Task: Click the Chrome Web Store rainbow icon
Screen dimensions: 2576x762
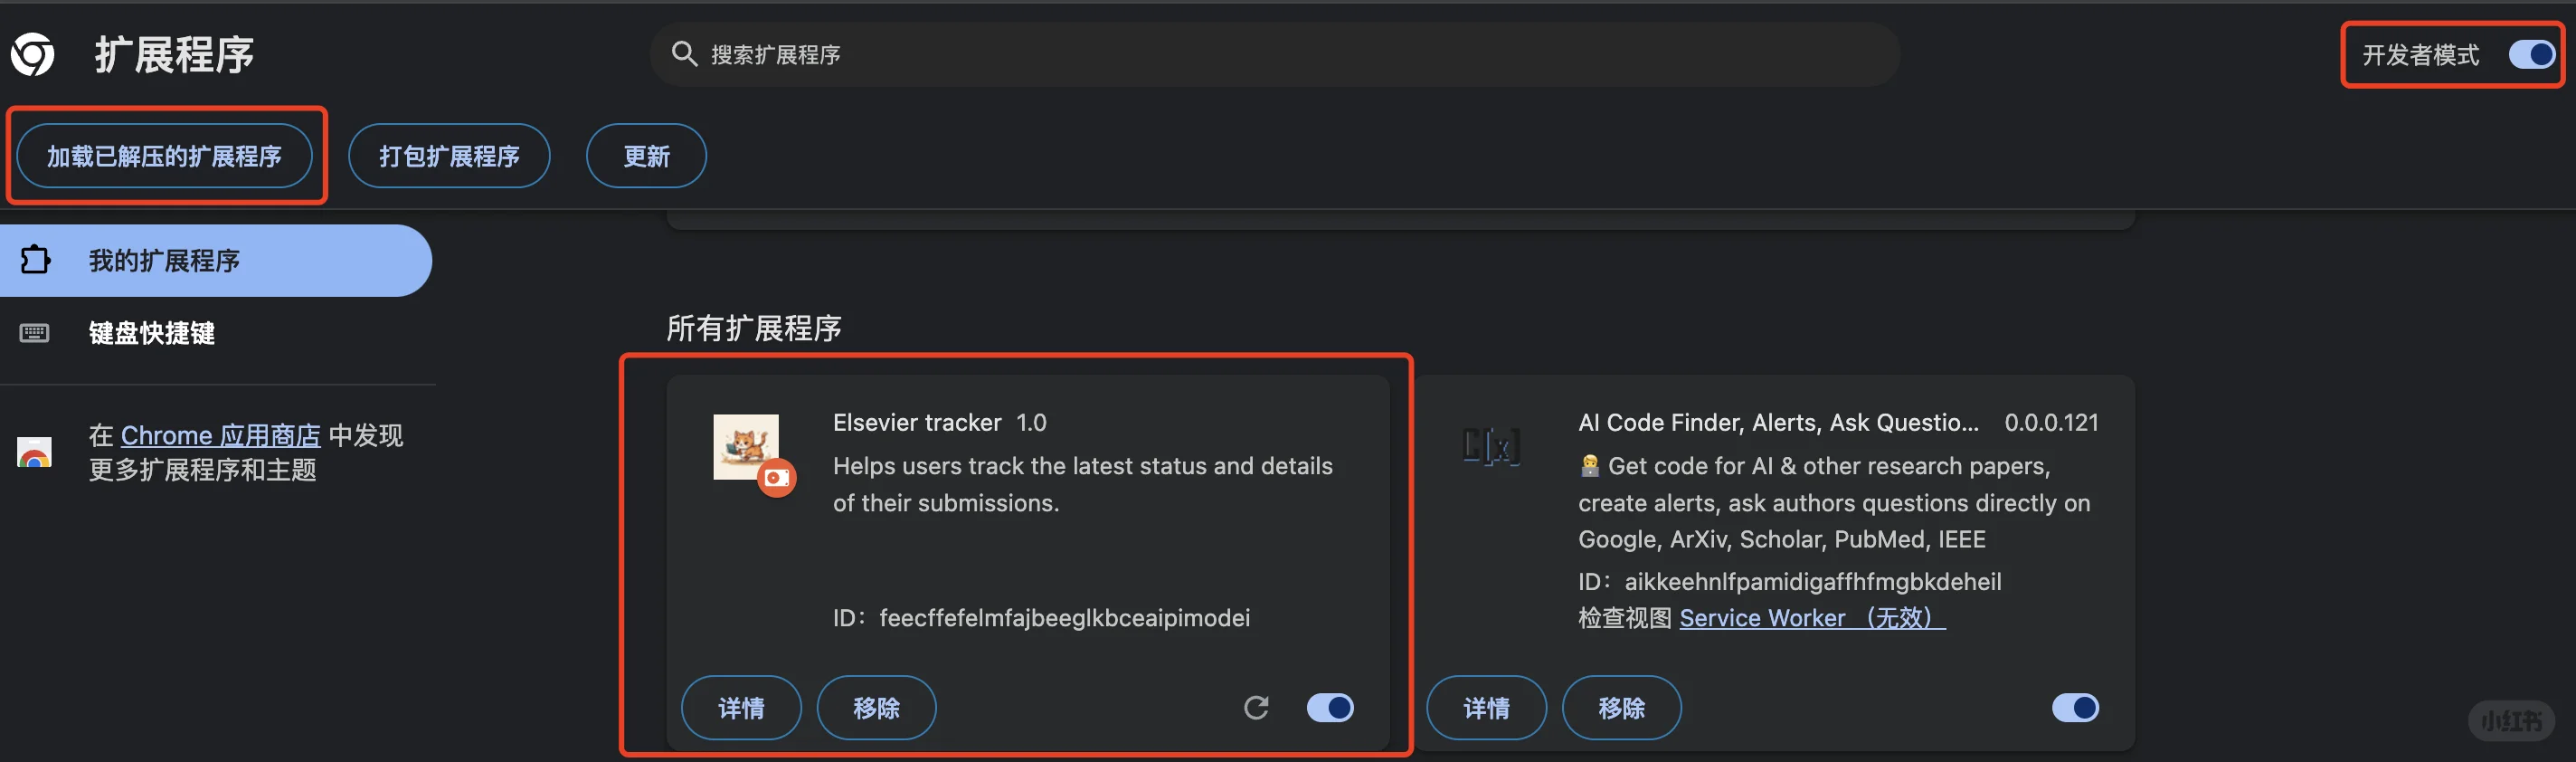Action: click(35, 452)
